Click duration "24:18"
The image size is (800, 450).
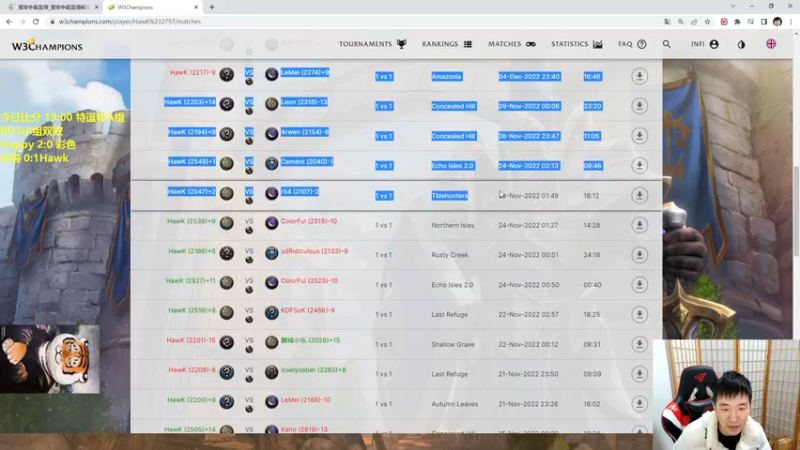click(x=592, y=255)
